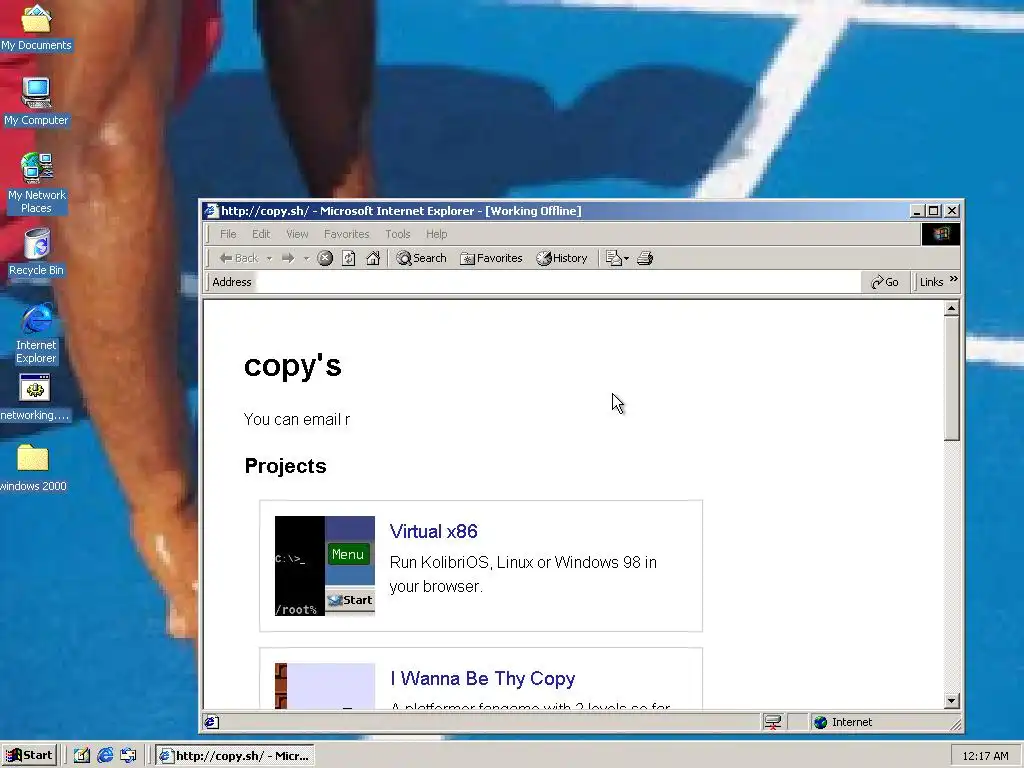
Task: Click the Projects heading text
Action: (285, 466)
